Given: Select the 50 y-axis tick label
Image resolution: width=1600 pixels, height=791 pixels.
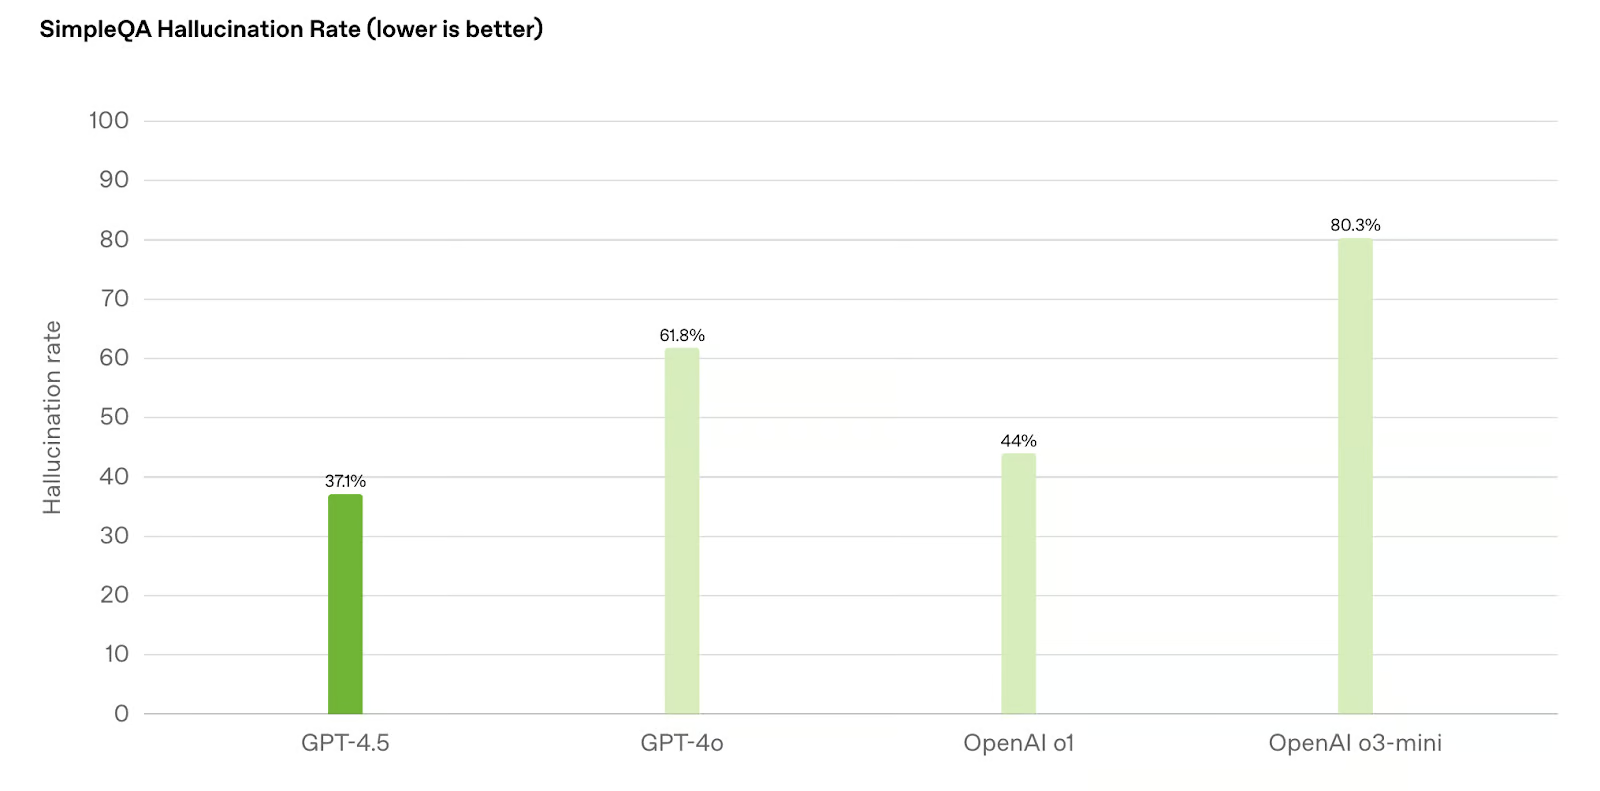Looking at the screenshot, I should 114,417.
